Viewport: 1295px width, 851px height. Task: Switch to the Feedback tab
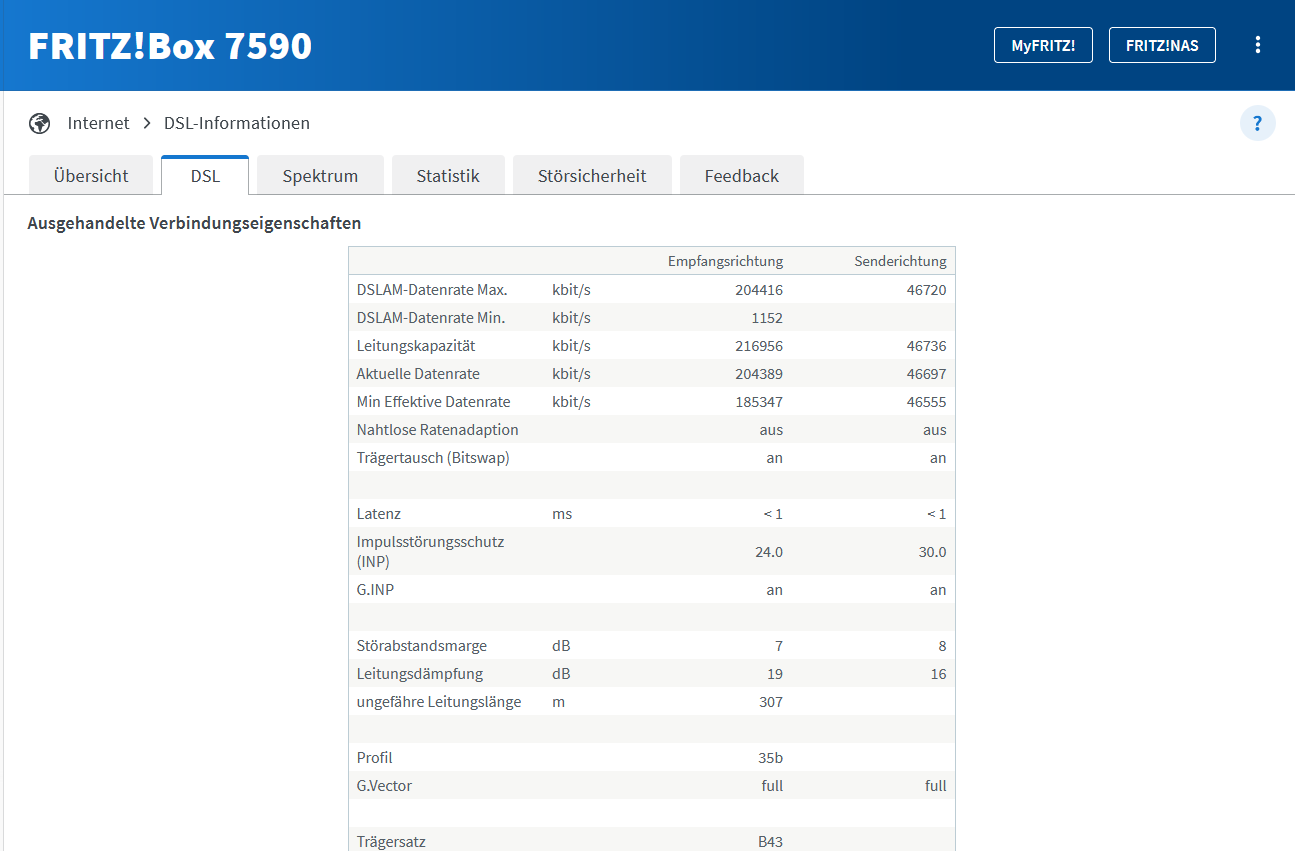coord(741,175)
